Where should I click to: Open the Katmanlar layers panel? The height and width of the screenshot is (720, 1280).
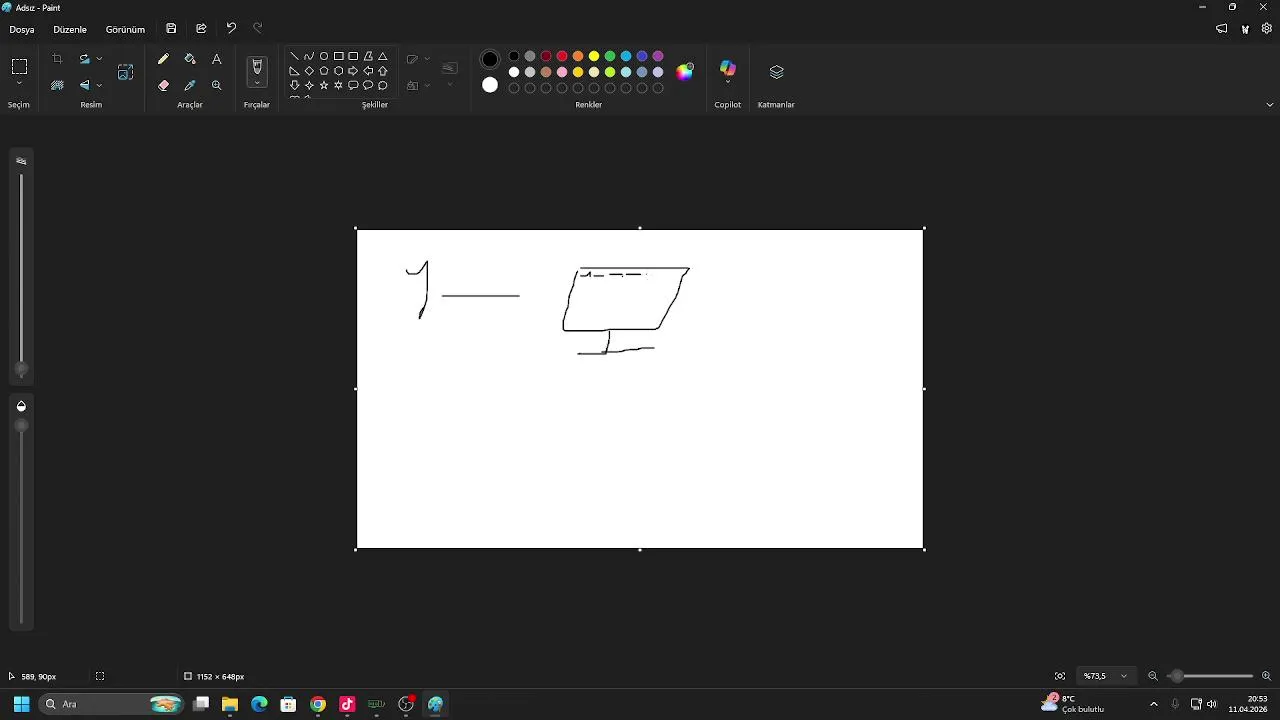776,72
